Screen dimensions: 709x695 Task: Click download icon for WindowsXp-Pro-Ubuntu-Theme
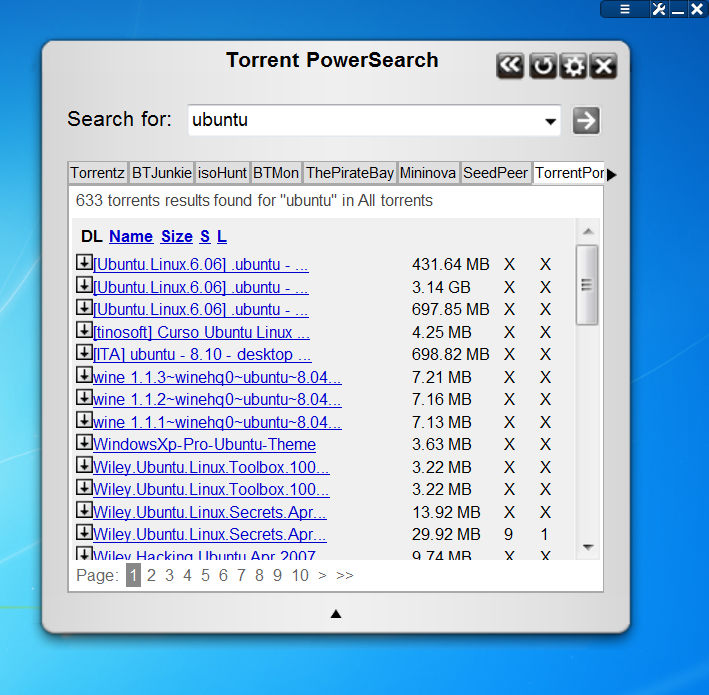tap(84, 442)
